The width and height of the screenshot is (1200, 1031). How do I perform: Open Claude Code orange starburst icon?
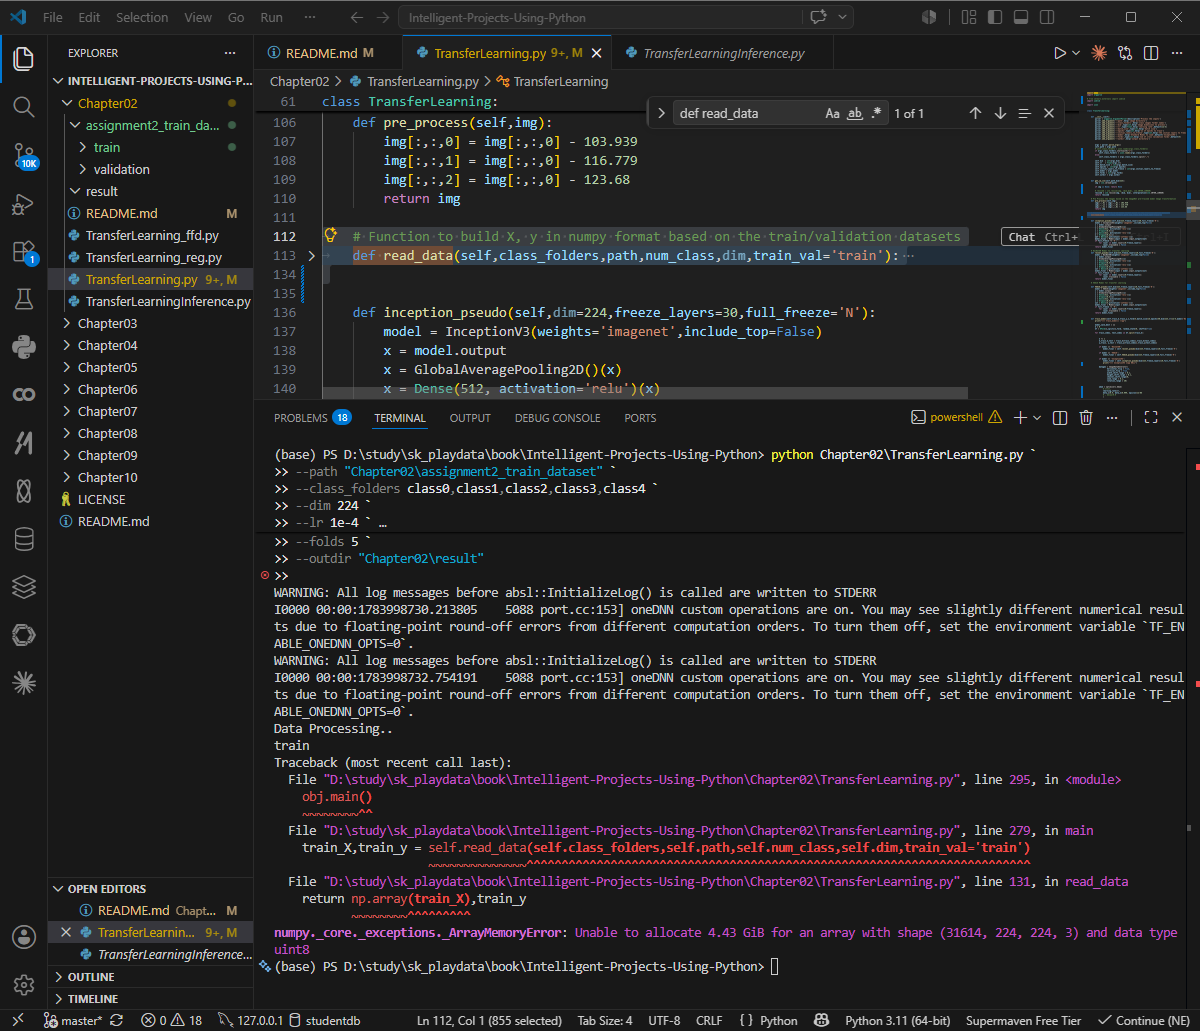[x=1100, y=53]
